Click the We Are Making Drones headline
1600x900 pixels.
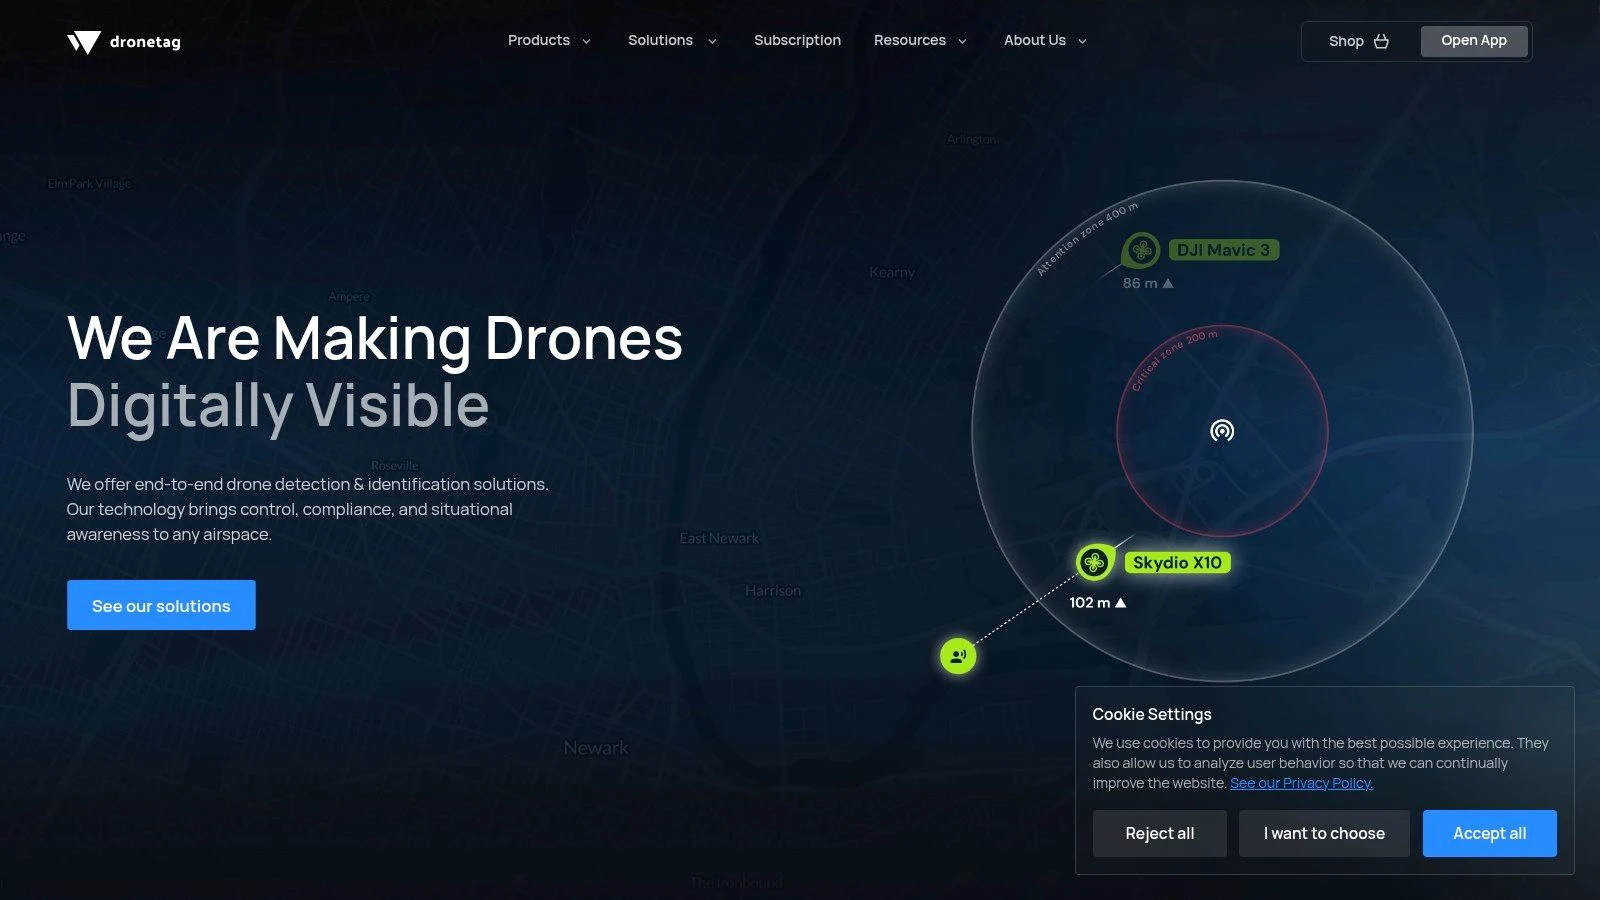[x=375, y=338]
